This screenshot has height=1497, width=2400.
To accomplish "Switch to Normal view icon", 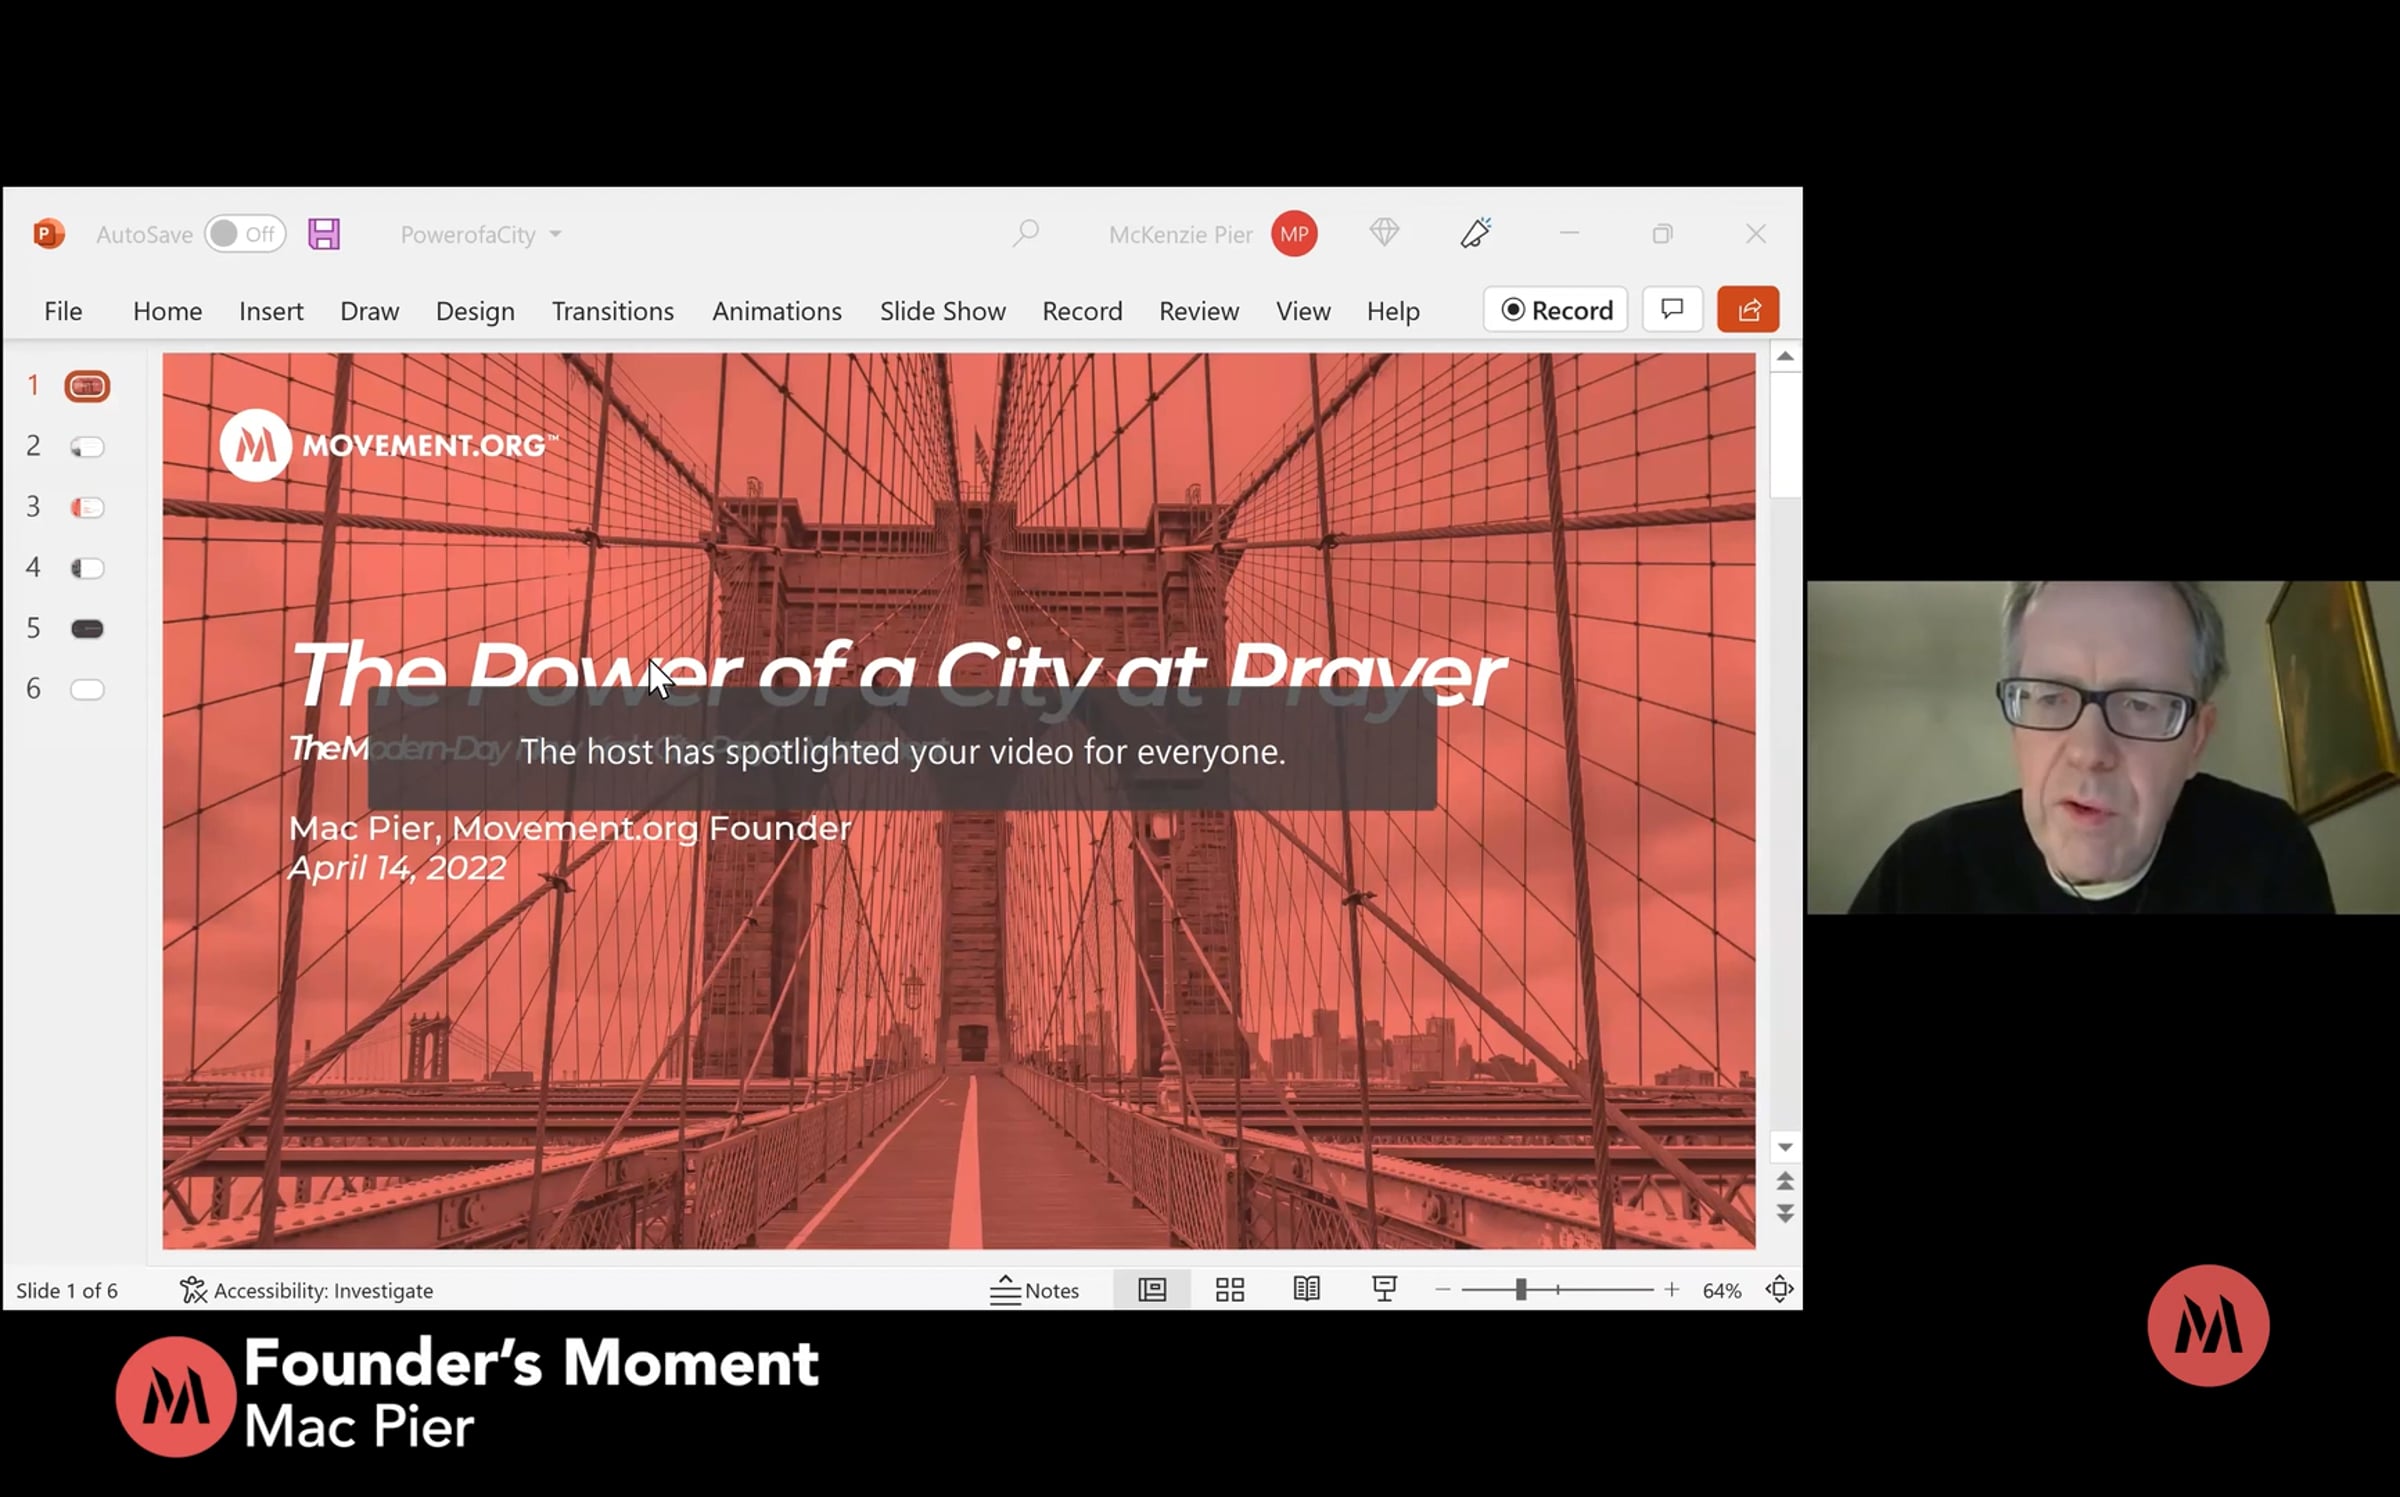I will [x=1152, y=1289].
